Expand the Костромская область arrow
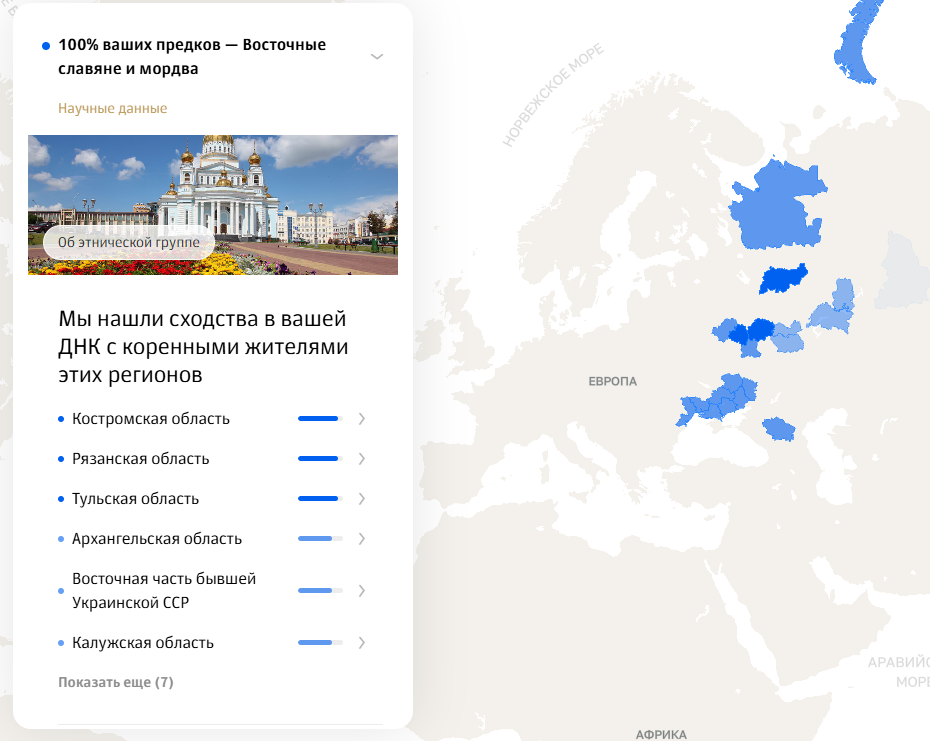This screenshot has height=741, width=930. (361, 419)
